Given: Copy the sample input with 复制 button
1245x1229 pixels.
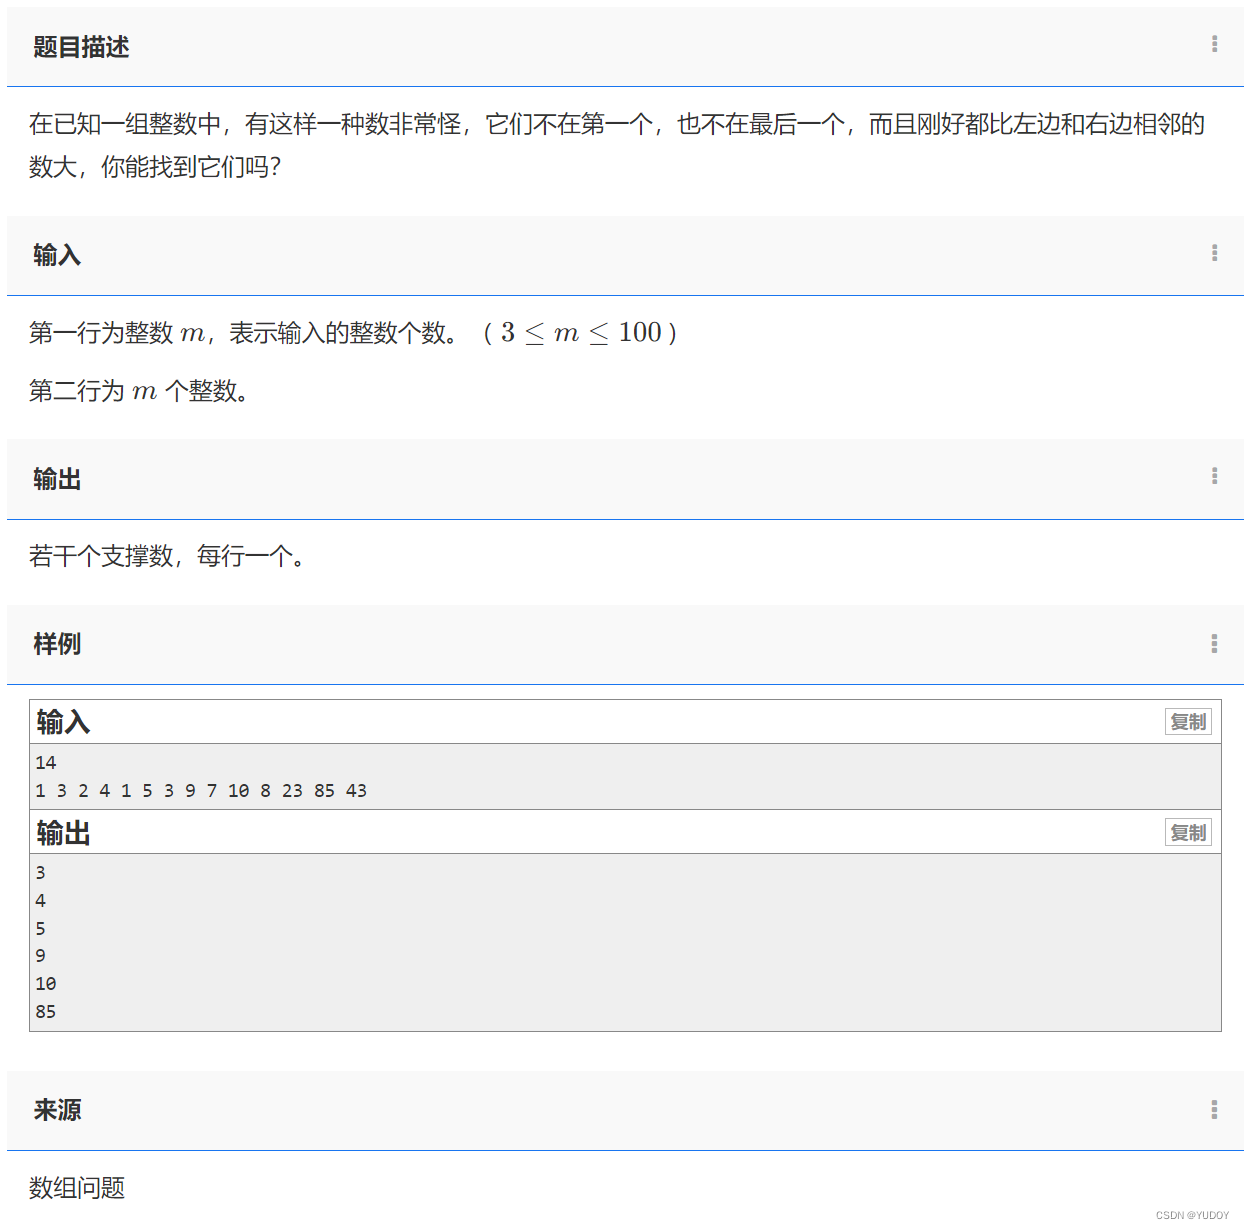Looking at the screenshot, I should tap(1188, 722).
